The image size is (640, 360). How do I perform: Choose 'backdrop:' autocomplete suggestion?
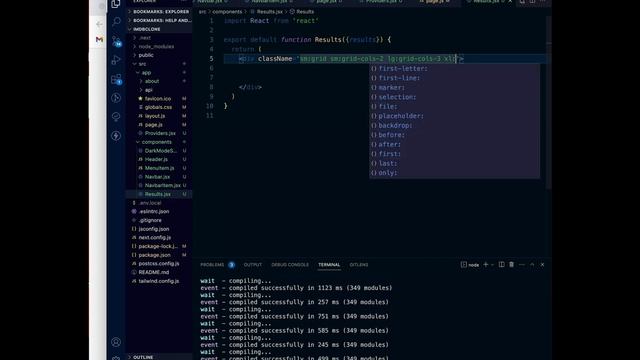[x=454, y=125]
